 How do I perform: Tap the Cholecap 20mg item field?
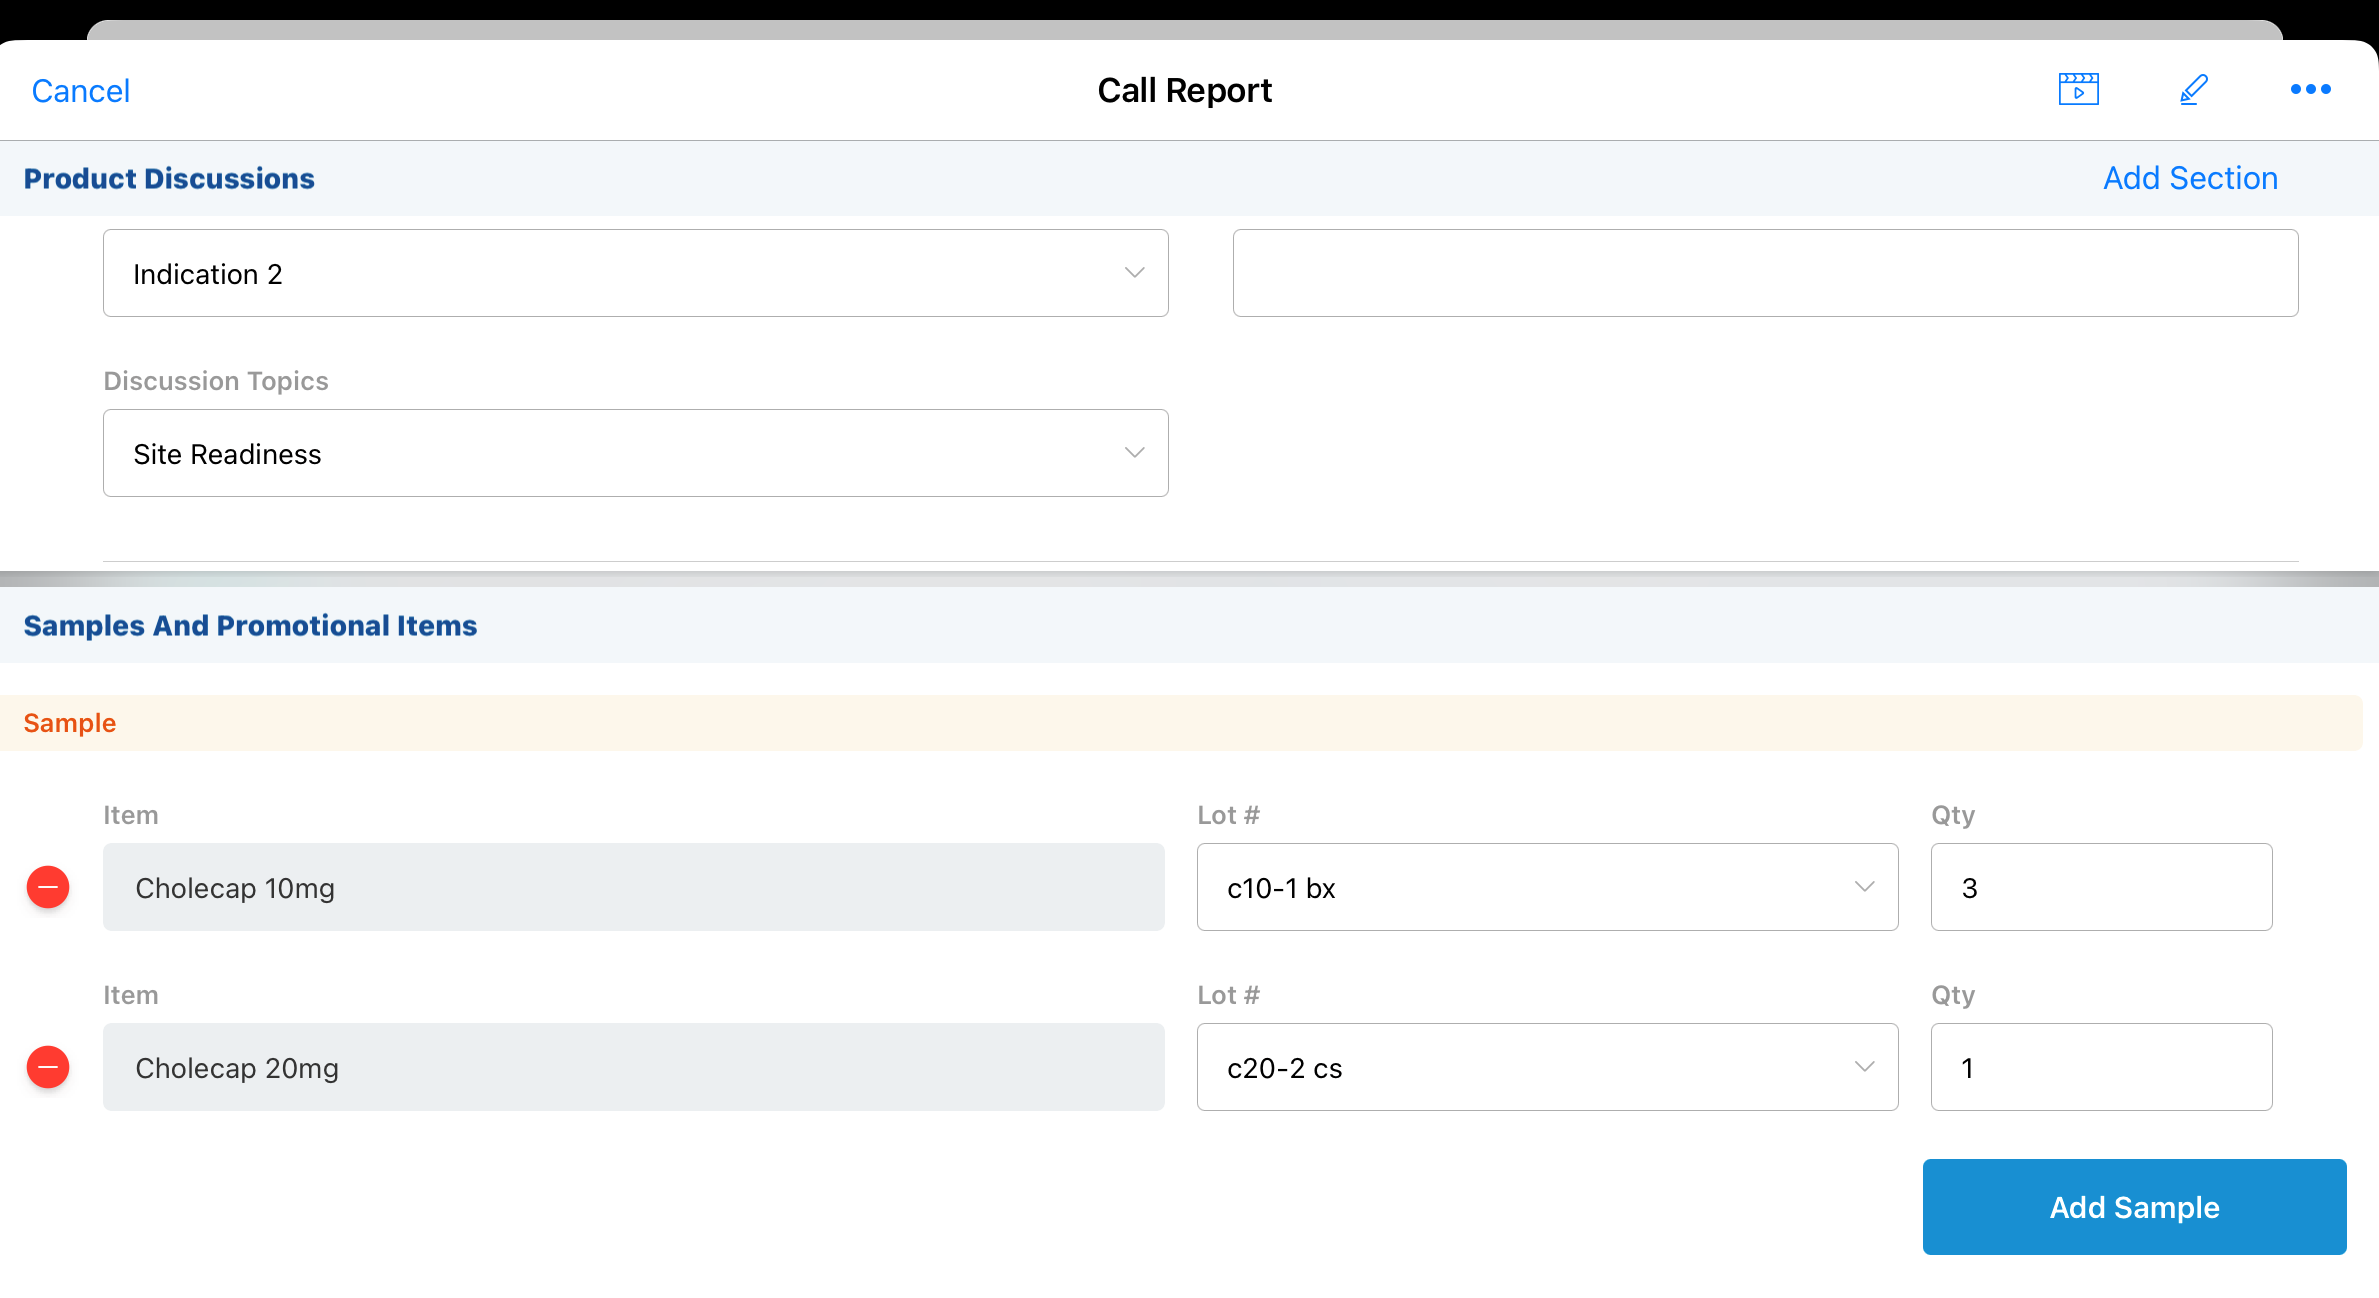click(x=633, y=1067)
